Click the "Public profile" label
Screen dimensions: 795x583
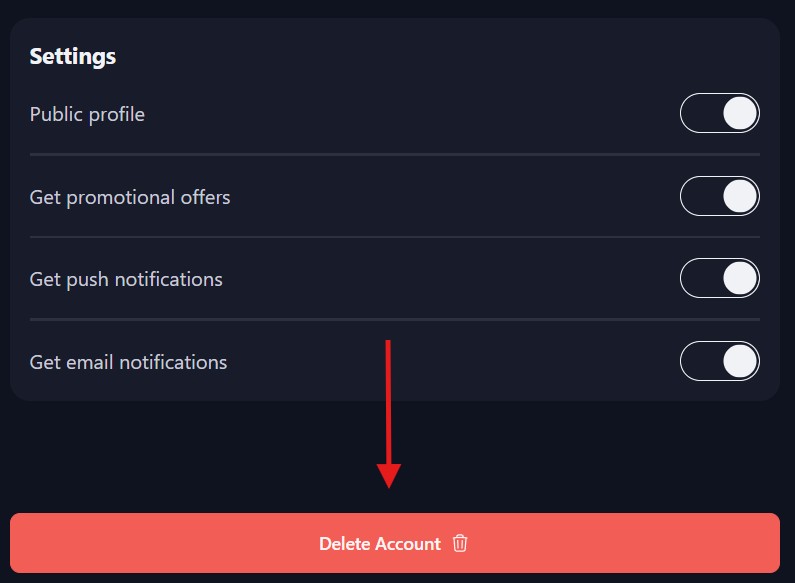coord(87,115)
